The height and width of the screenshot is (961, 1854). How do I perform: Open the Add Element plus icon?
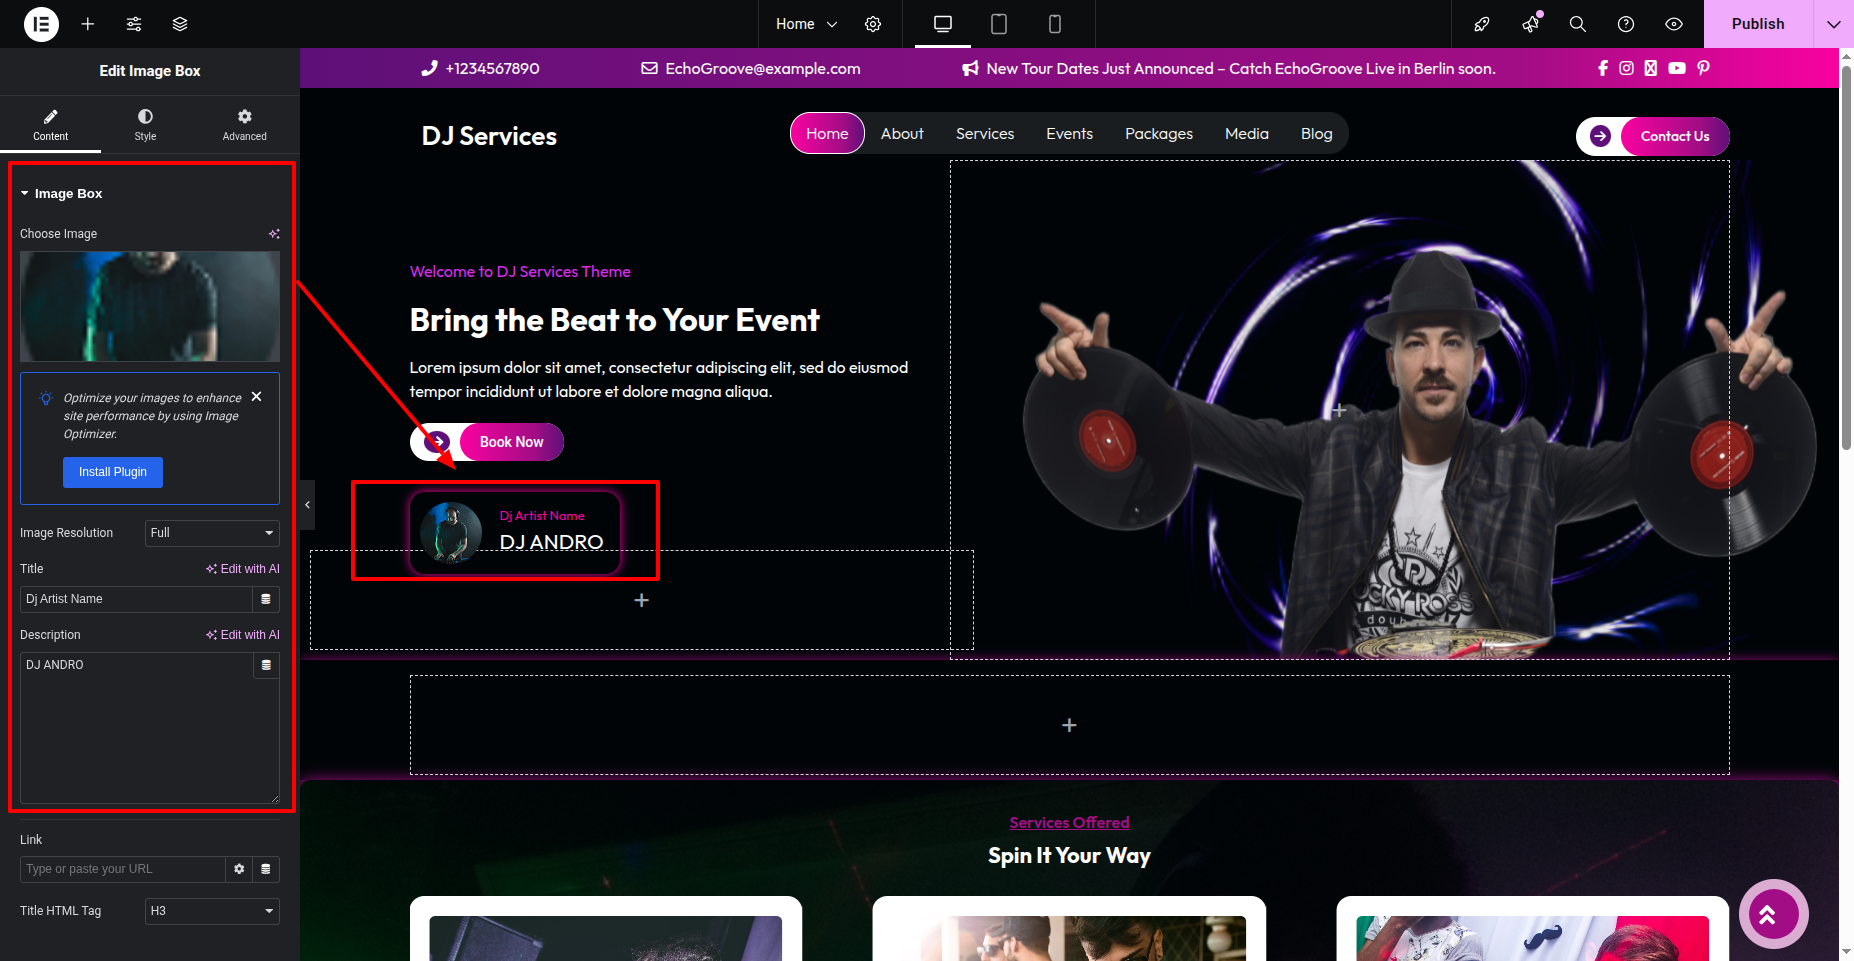coord(88,24)
